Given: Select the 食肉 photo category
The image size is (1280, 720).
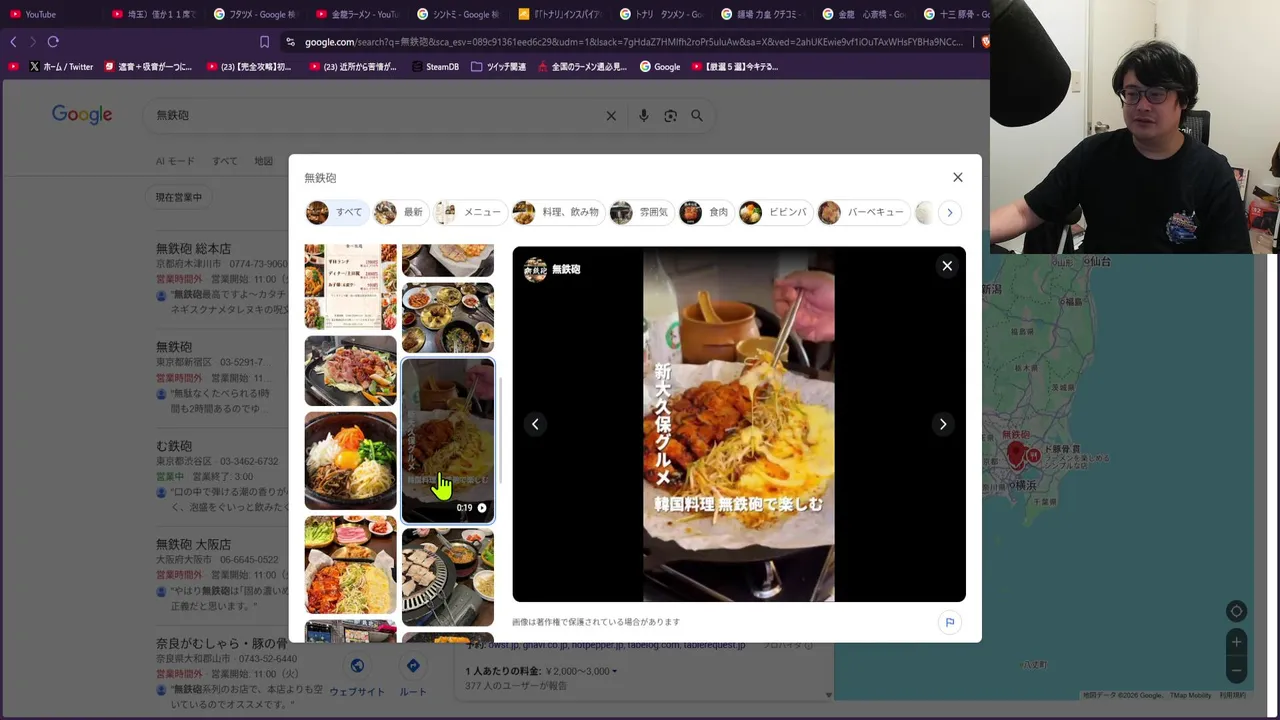Looking at the screenshot, I should click(705, 212).
